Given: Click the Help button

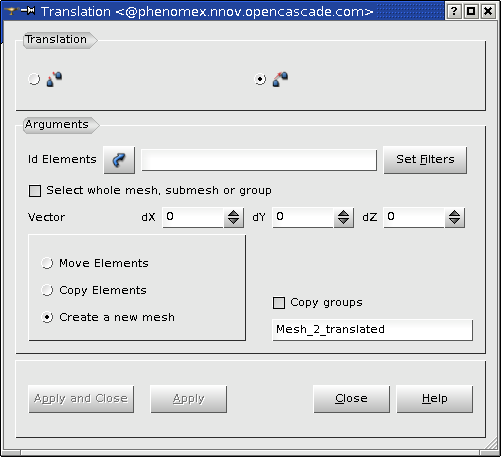Looking at the screenshot, I should (435, 399).
